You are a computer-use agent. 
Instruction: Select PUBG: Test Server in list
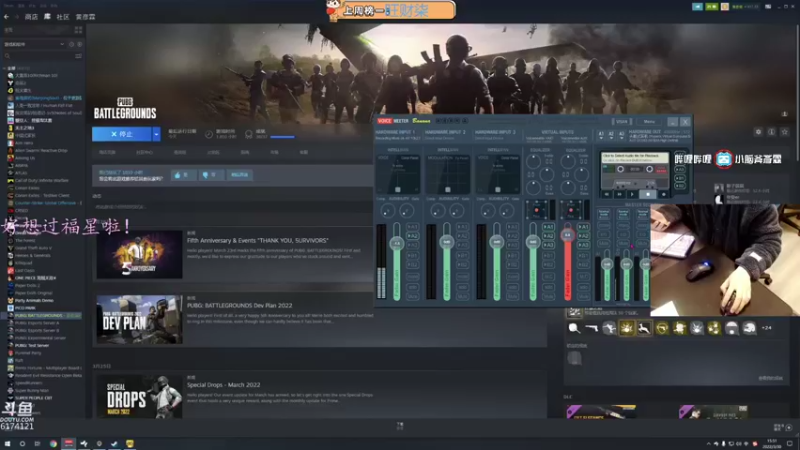click(x=32, y=345)
